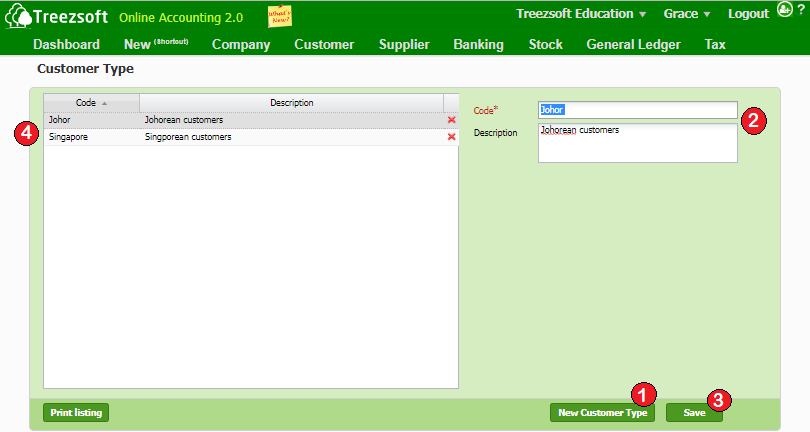Go to the Banking menu

click(x=478, y=45)
